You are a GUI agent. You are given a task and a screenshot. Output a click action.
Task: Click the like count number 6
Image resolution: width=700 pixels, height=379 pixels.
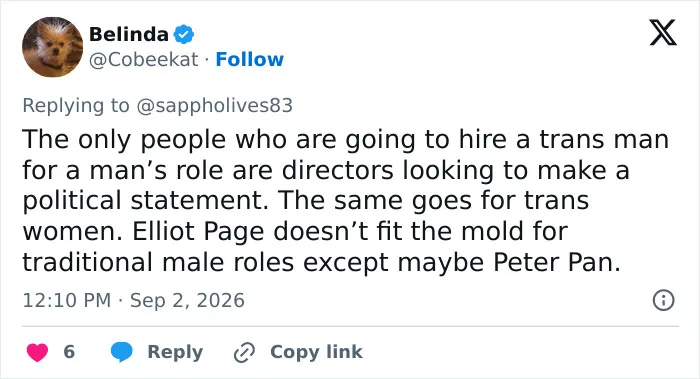[x=69, y=352]
